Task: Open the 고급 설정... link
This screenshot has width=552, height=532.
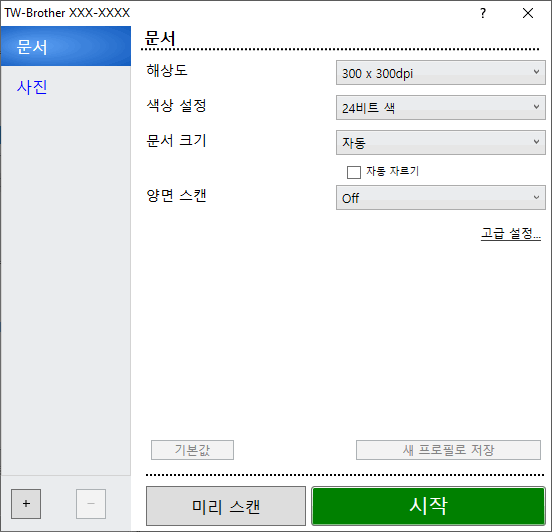Action: 511,233
